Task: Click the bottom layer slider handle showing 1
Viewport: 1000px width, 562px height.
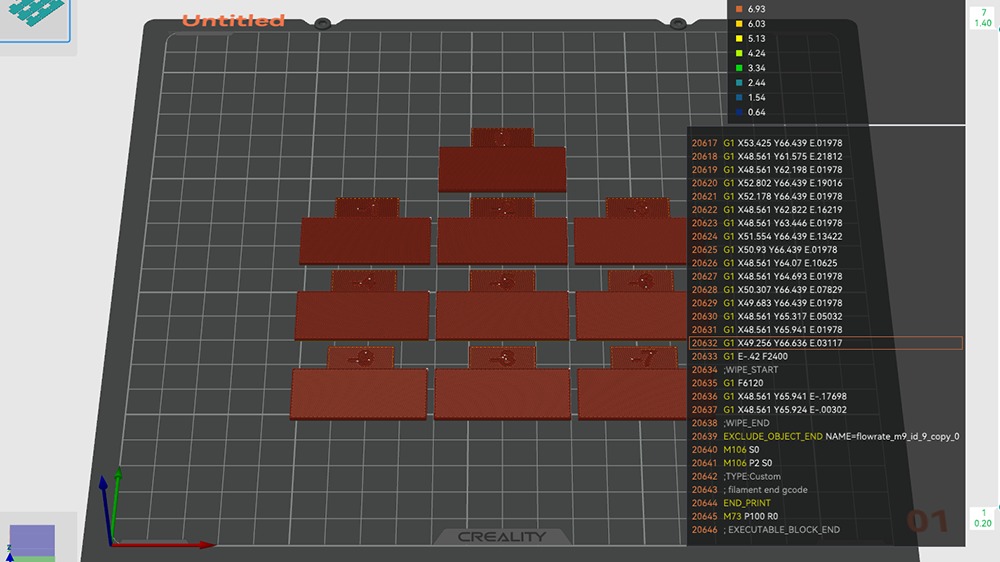Action: (x=982, y=517)
